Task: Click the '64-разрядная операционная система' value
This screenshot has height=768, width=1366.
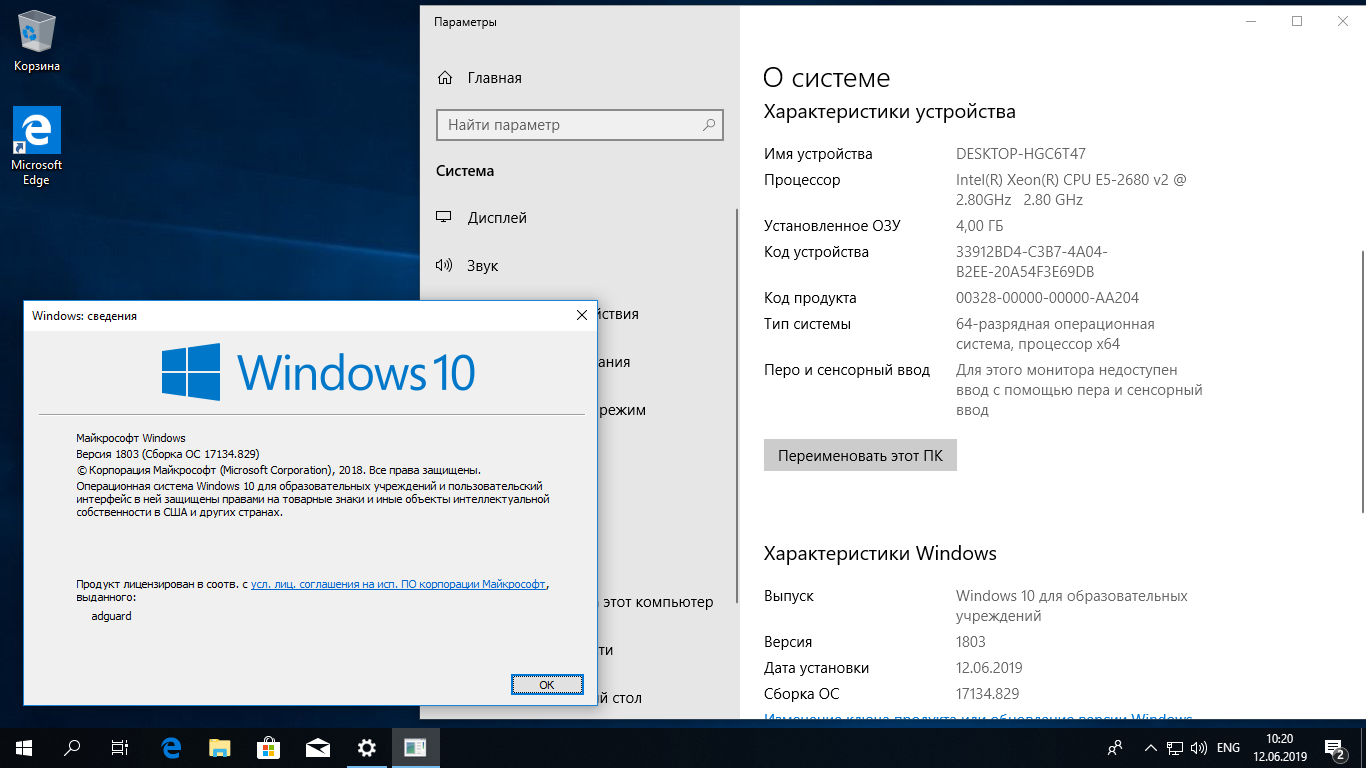Action: [1055, 334]
